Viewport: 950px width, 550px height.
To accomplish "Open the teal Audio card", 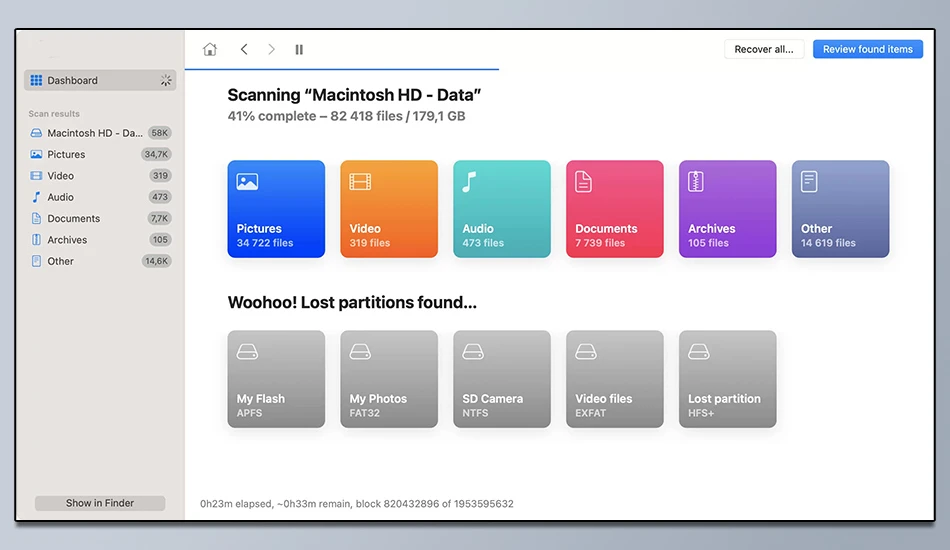I will pos(502,209).
